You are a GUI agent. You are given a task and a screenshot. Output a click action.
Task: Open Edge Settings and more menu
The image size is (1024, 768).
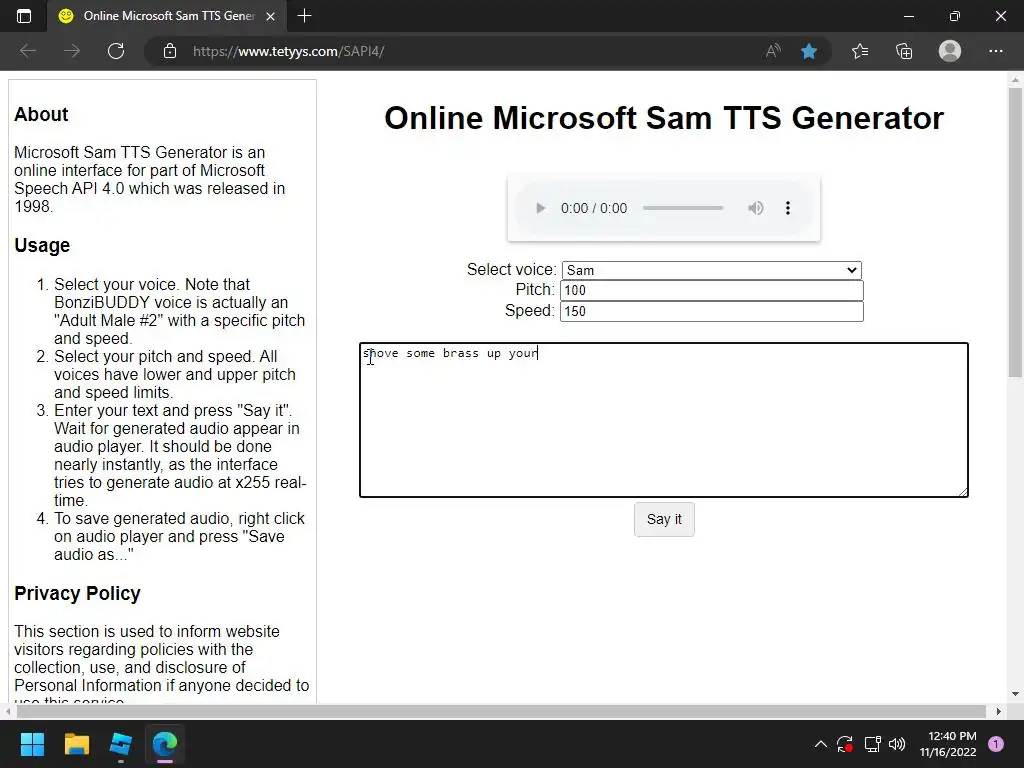pos(996,51)
